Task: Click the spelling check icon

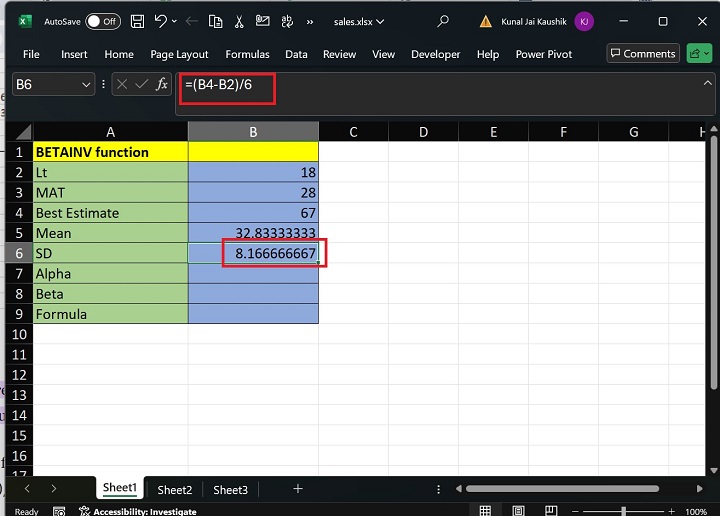Action: (287, 21)
